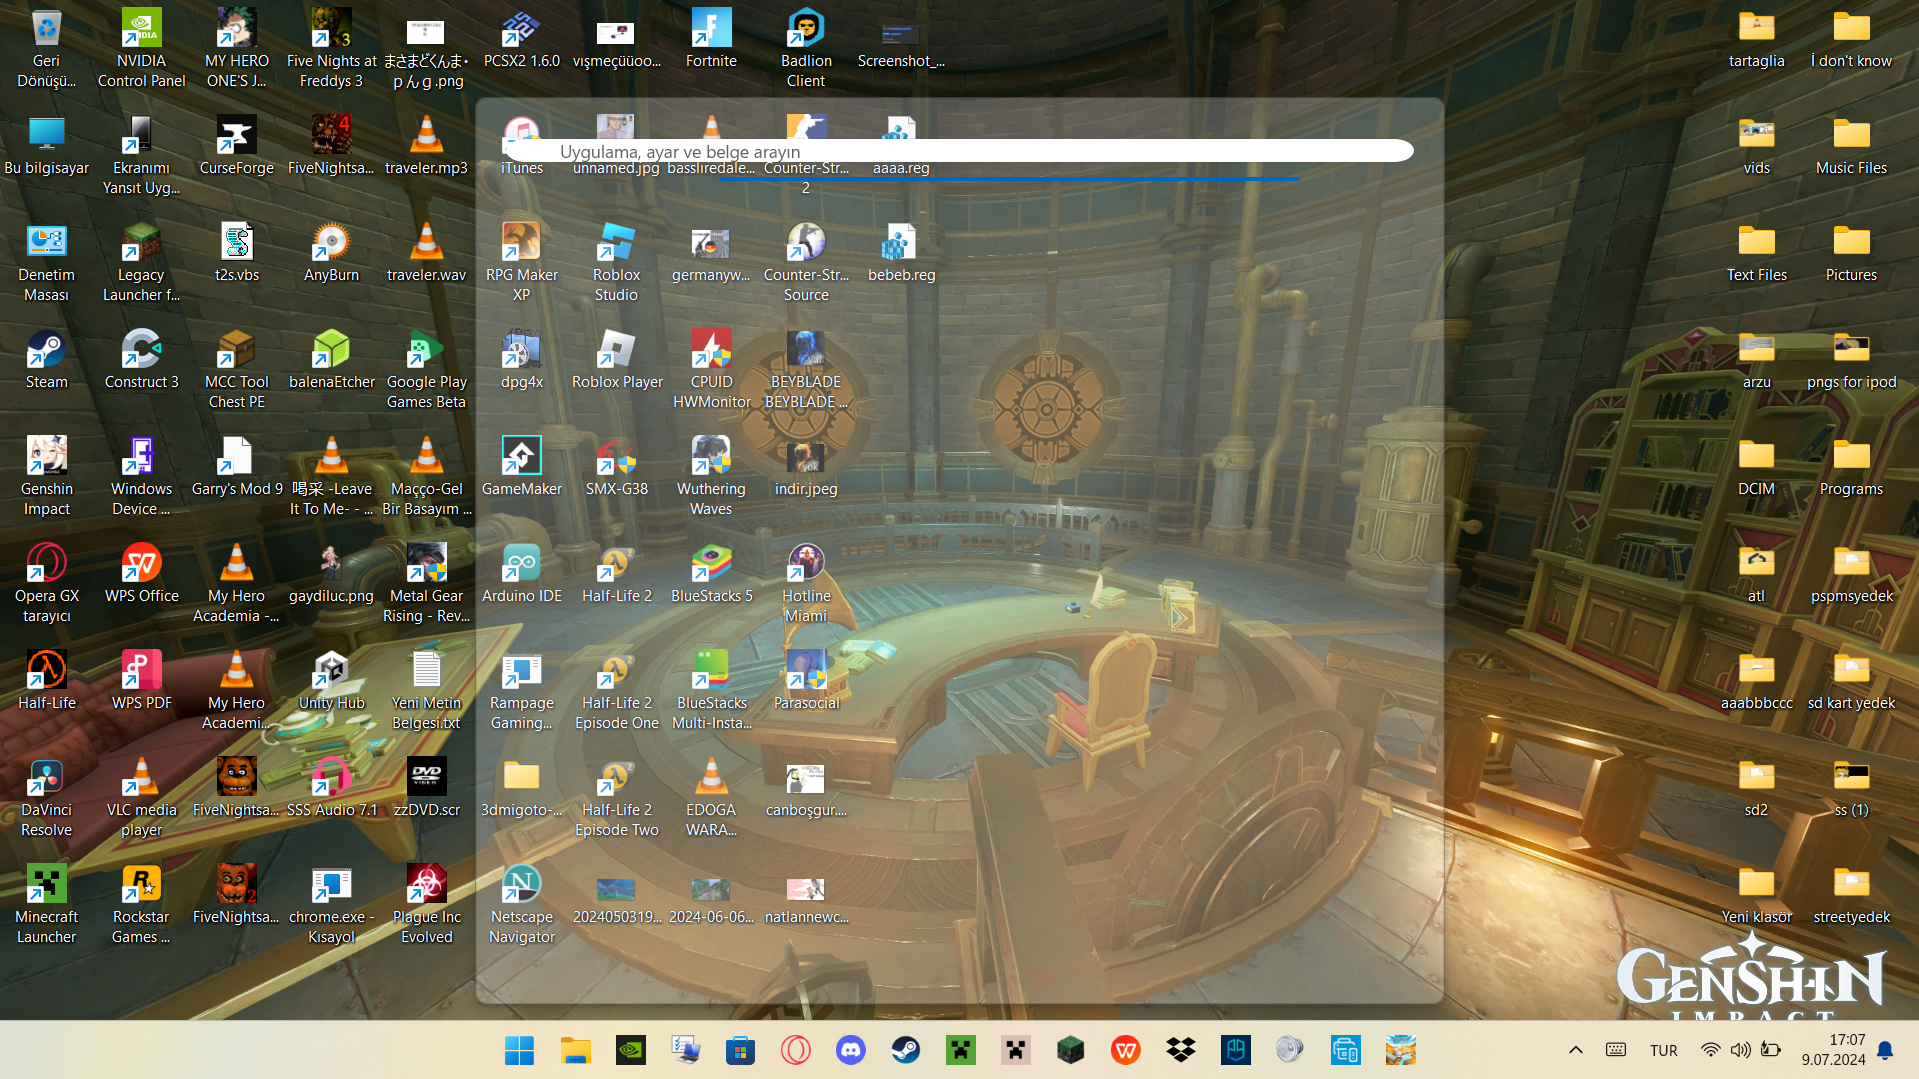The width and height of the screenshot is (1919, 1079).
Task: Open the tartaglia folder
Action: click(x=1756, y=38)
